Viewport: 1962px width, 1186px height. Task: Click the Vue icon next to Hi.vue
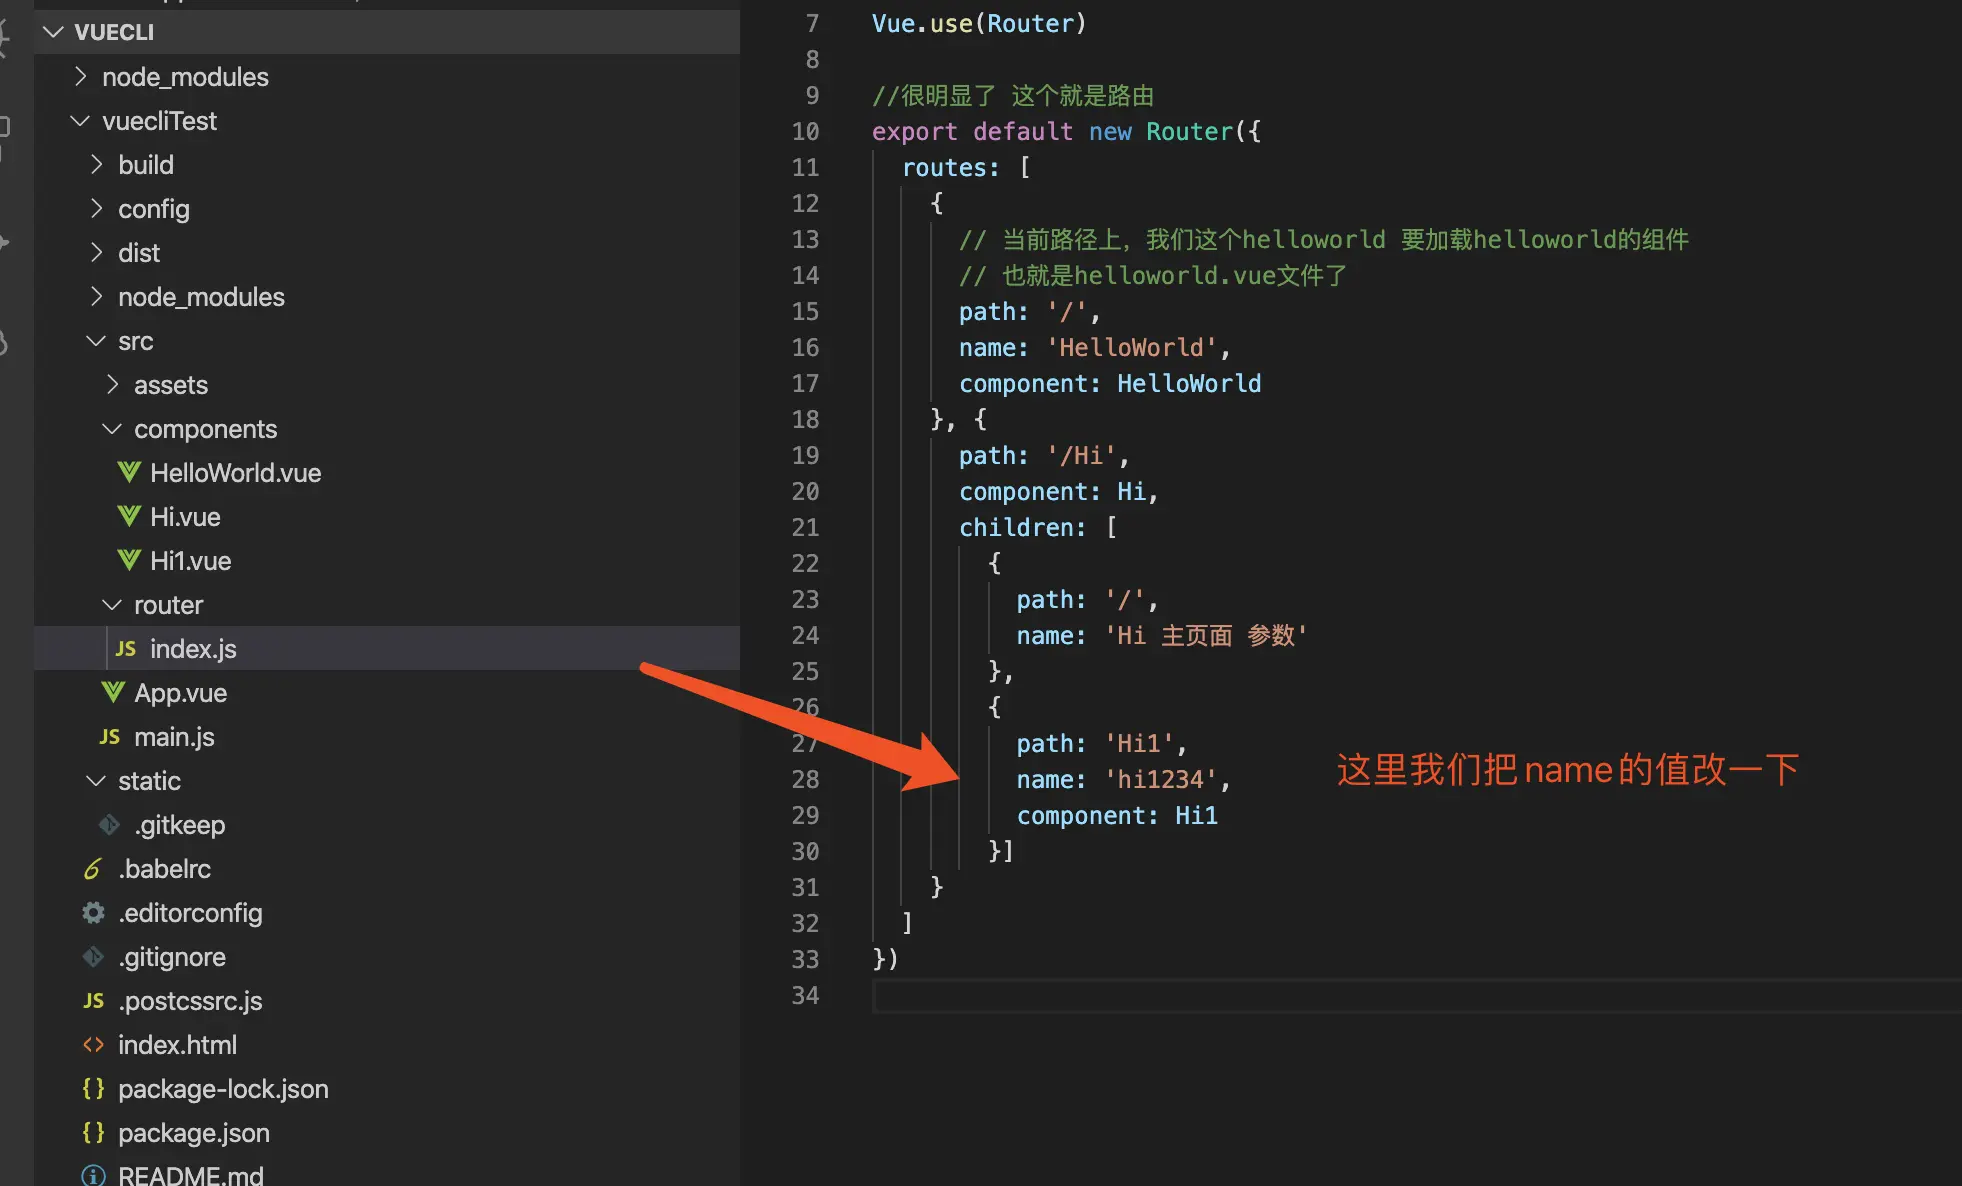(129, 517)
